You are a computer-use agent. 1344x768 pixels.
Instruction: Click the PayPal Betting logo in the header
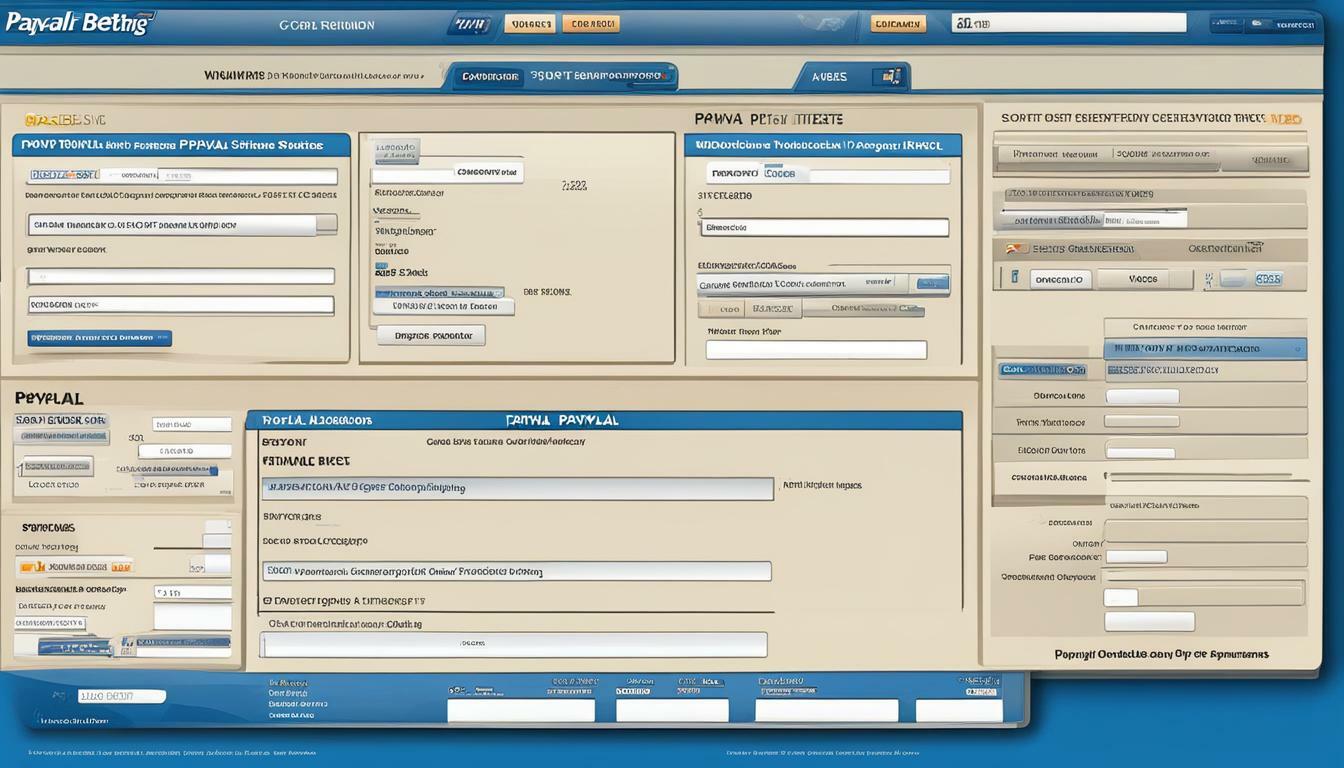78,23
